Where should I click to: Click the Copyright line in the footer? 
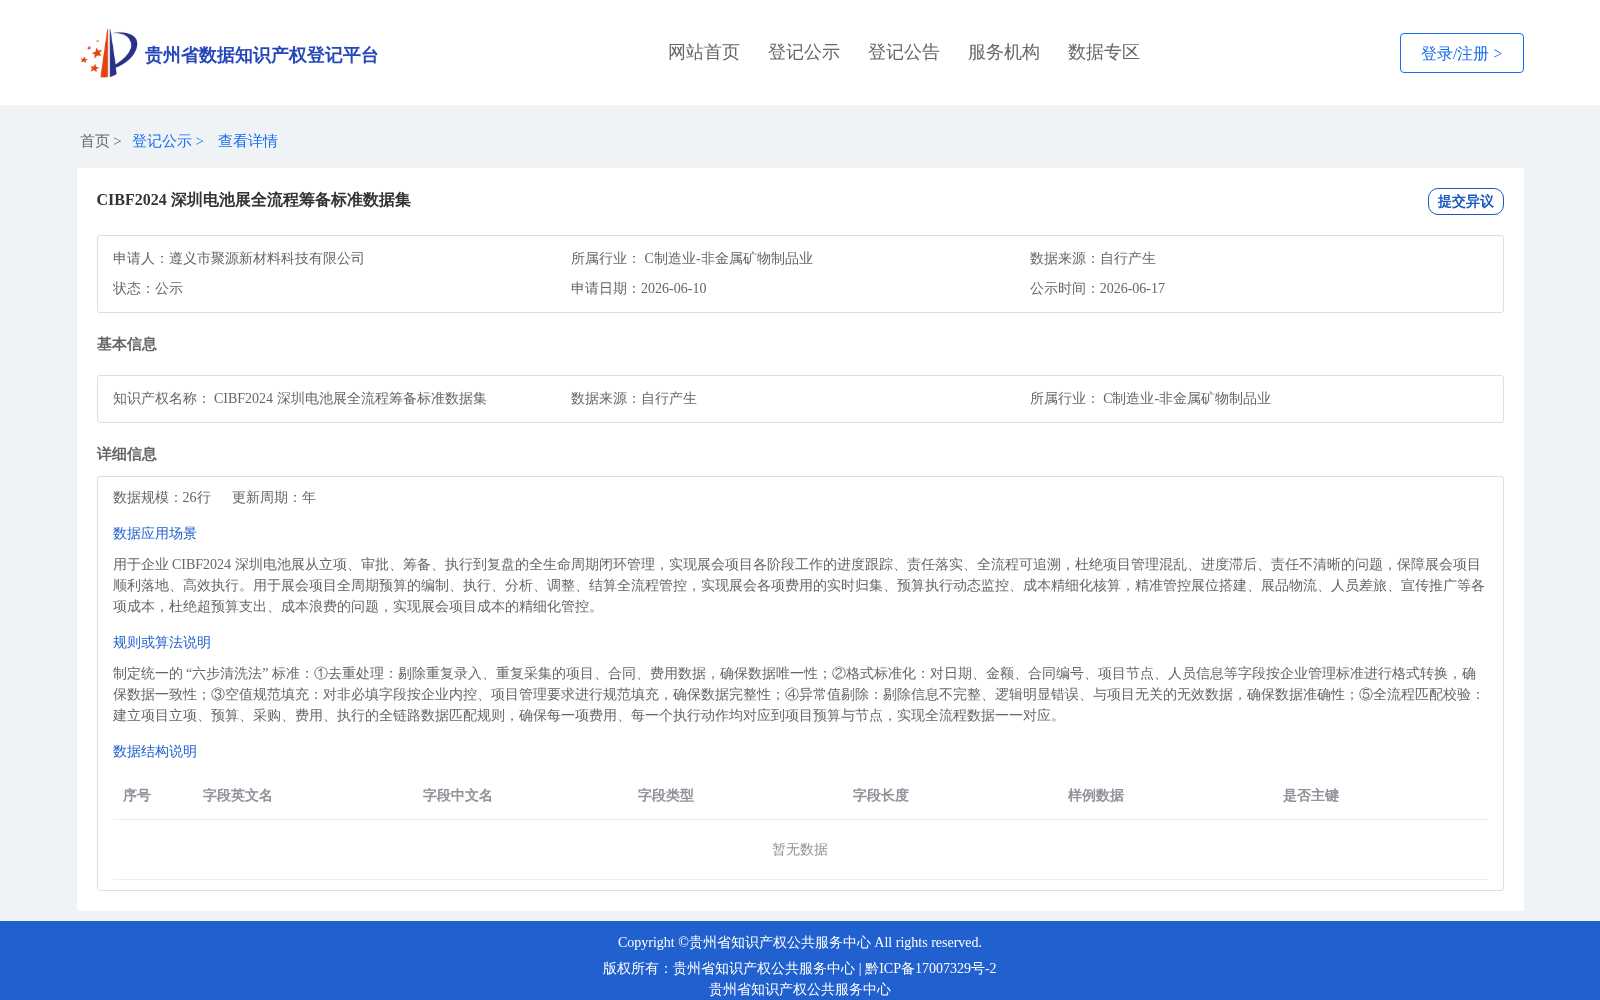click(800, 943)
